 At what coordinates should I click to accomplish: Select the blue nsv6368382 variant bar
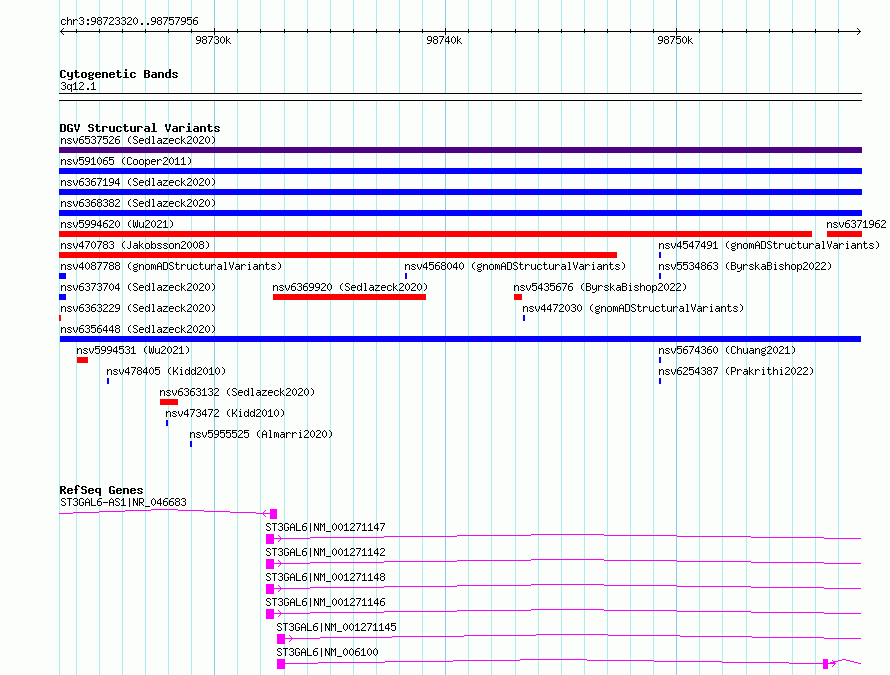point(460,213)
